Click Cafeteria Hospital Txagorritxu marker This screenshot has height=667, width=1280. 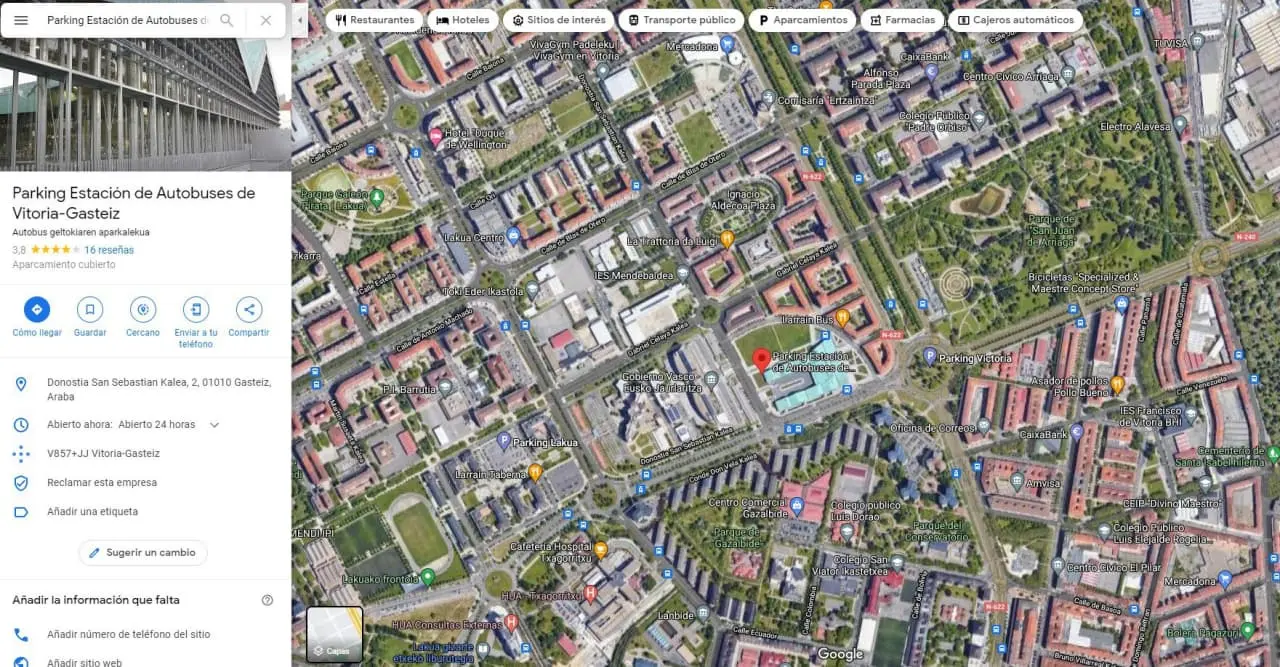(x=600, y=549)
